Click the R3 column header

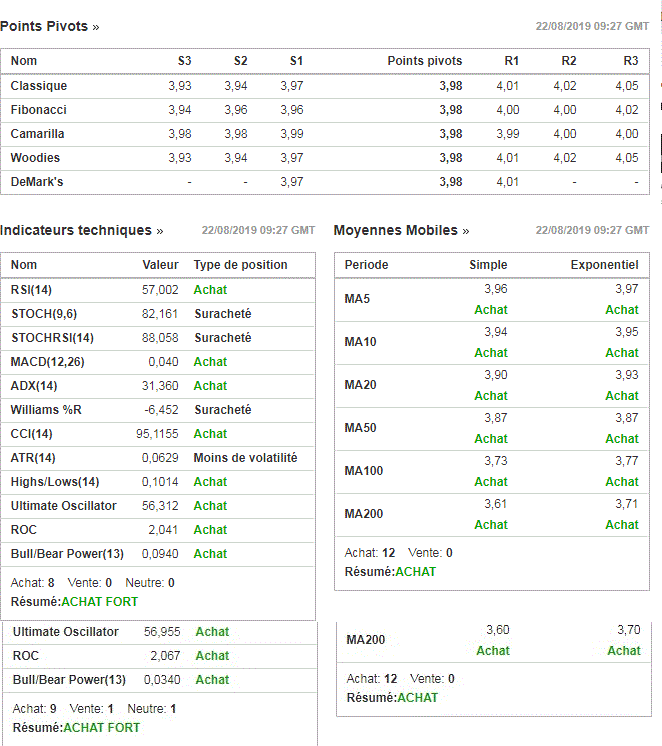[631, 61]
